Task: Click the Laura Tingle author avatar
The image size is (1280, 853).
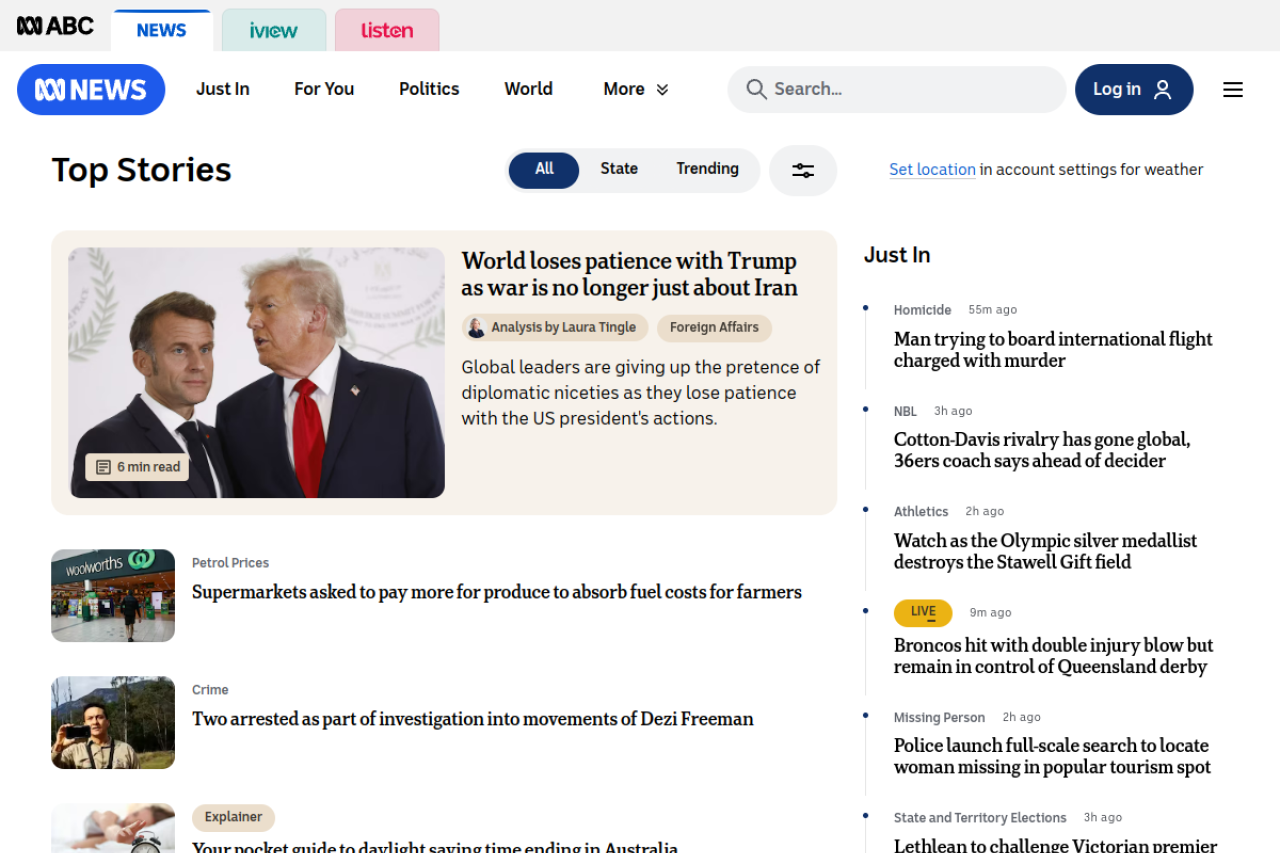Action: click(x=476, y=328)
